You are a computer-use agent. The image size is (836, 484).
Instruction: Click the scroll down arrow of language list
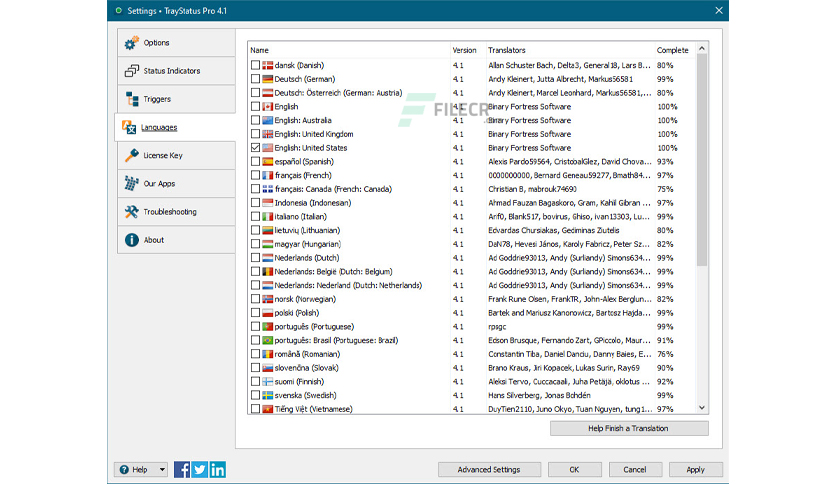[702, 407]
